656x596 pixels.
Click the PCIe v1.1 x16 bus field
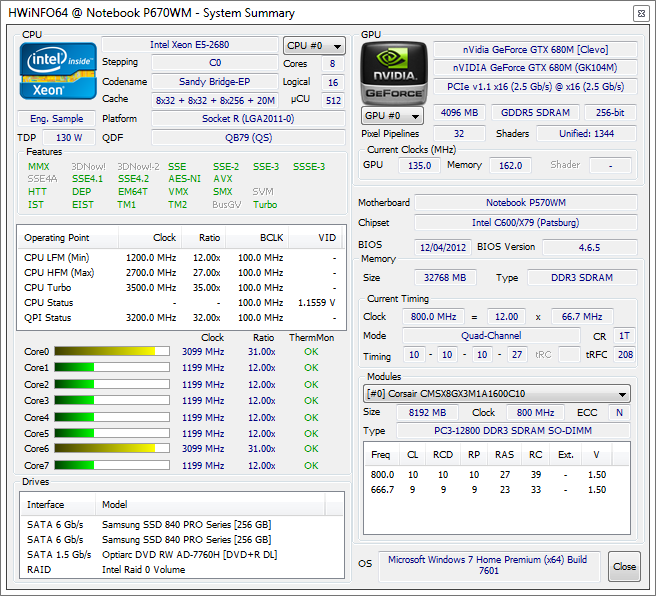coord(536,87)
